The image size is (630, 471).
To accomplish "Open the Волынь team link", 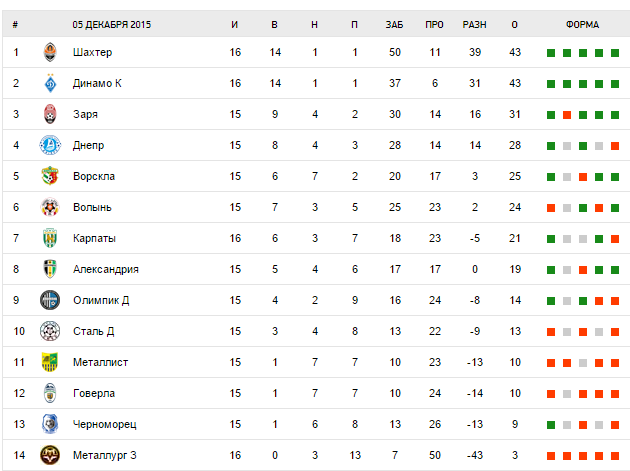I will coord(92,207).
